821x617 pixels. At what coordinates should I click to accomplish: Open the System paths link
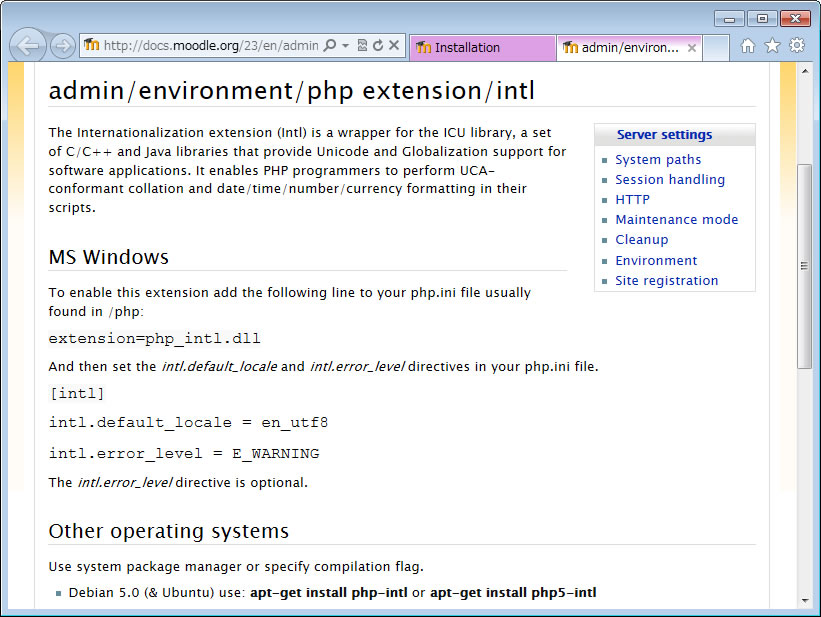658,159
